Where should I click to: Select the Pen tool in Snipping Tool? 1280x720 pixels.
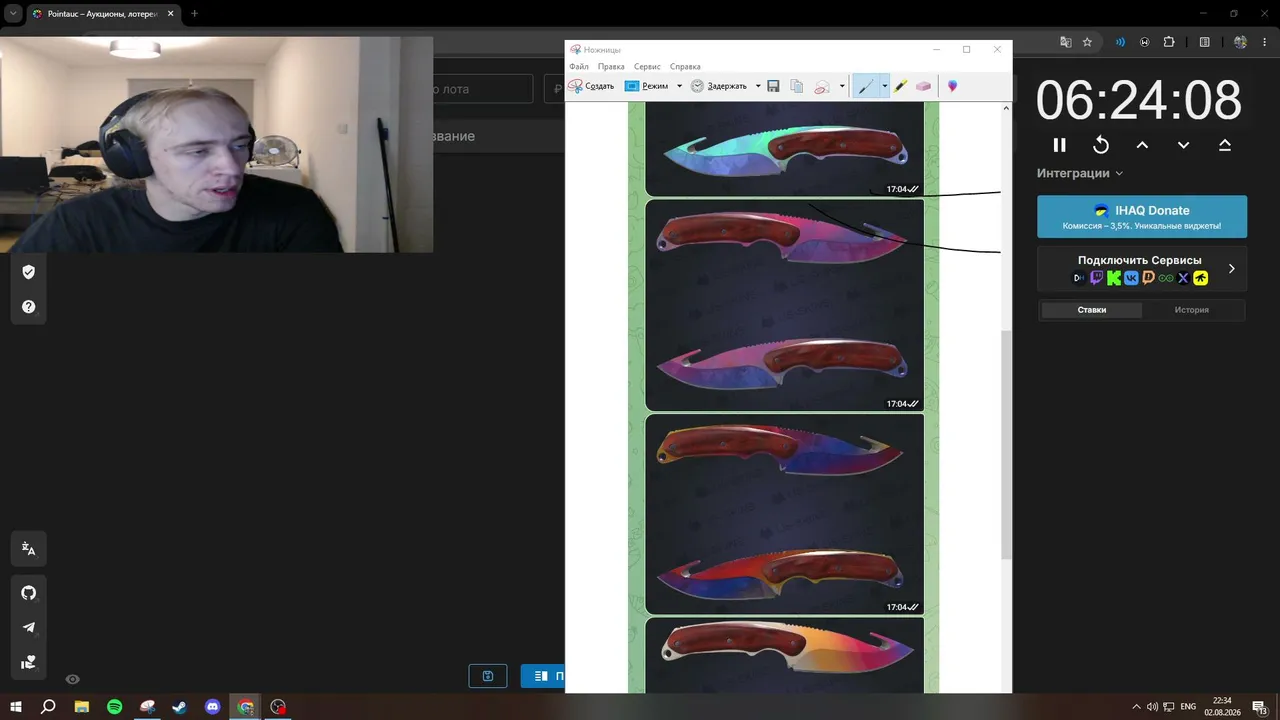(x=866, y=86)
